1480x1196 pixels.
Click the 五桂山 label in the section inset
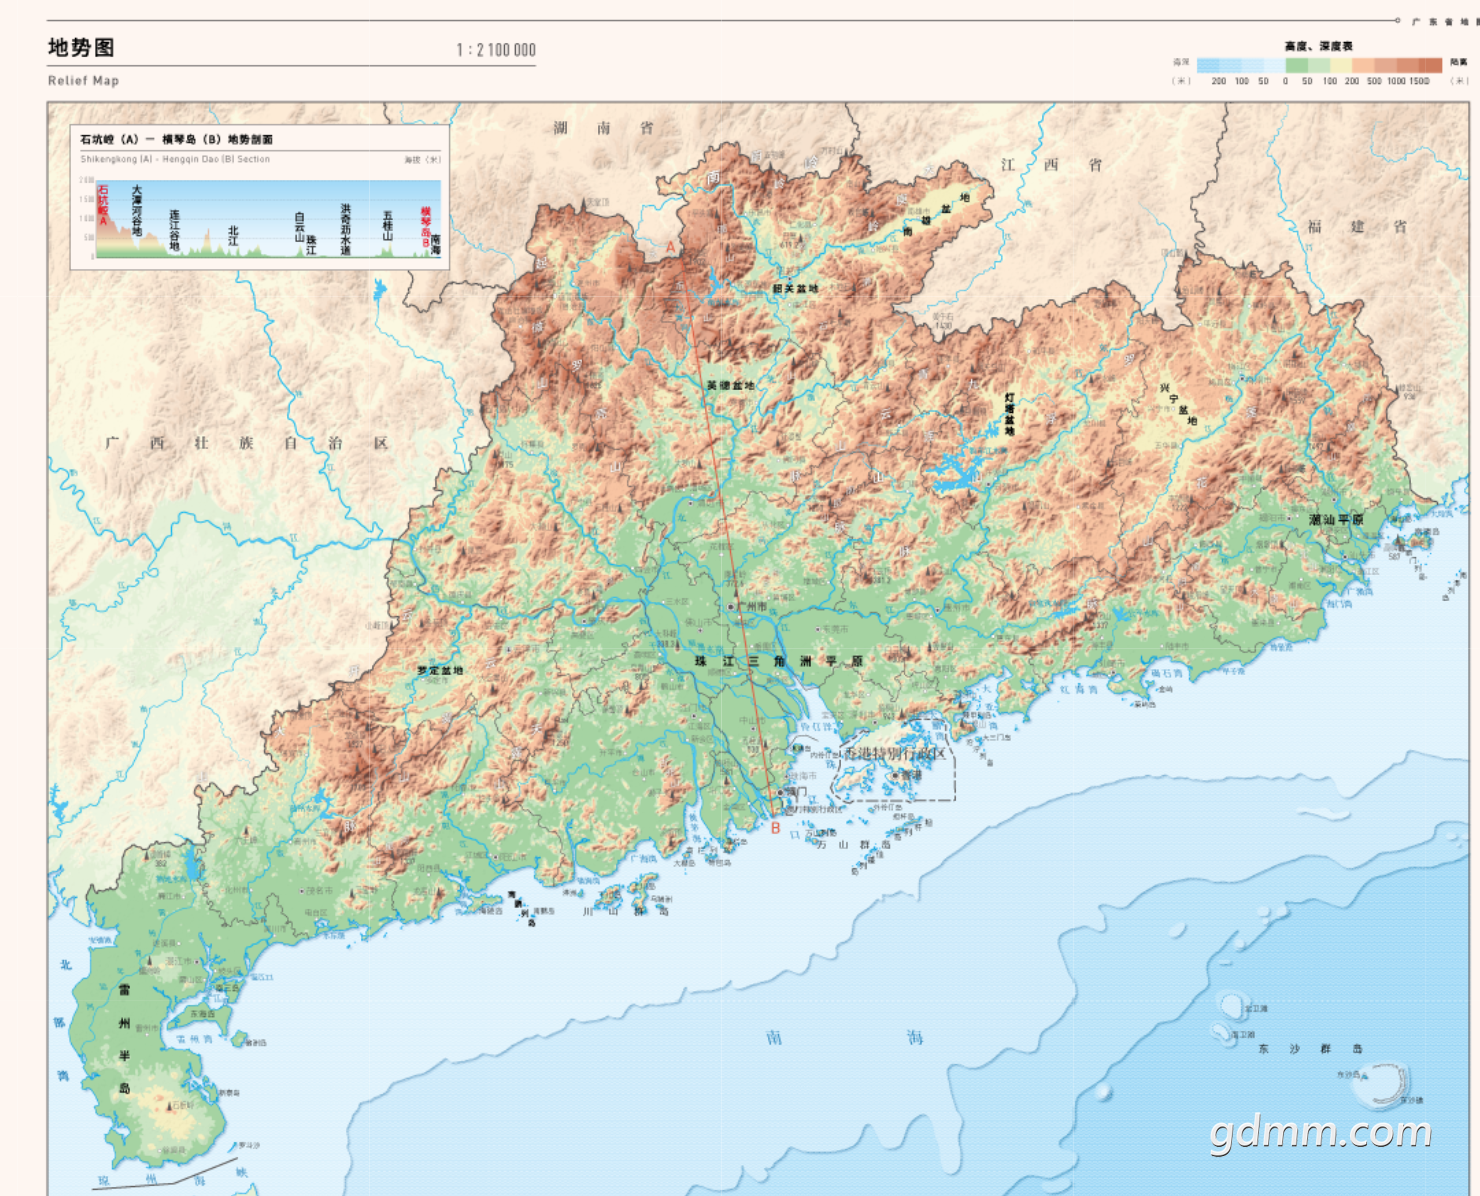pyautogui.click(x=388, y=226)
